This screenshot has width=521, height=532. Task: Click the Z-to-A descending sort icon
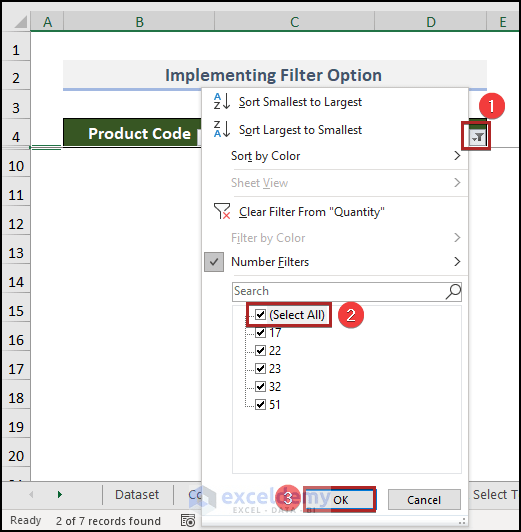point(222,129)
